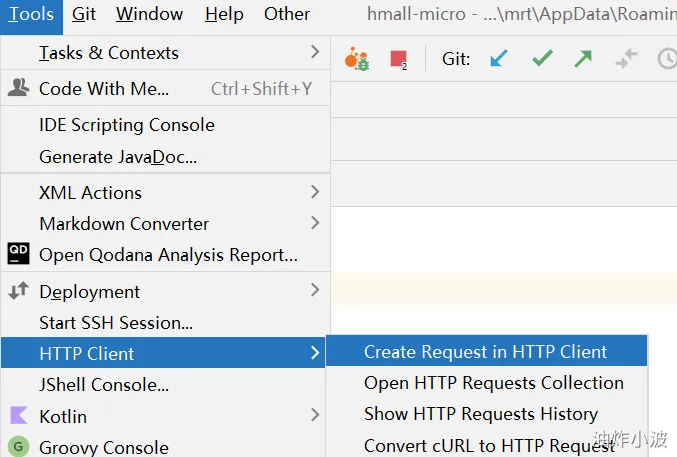Launch Code With Me
Viewport: 677px width, 457px height.
click(165, 89)
